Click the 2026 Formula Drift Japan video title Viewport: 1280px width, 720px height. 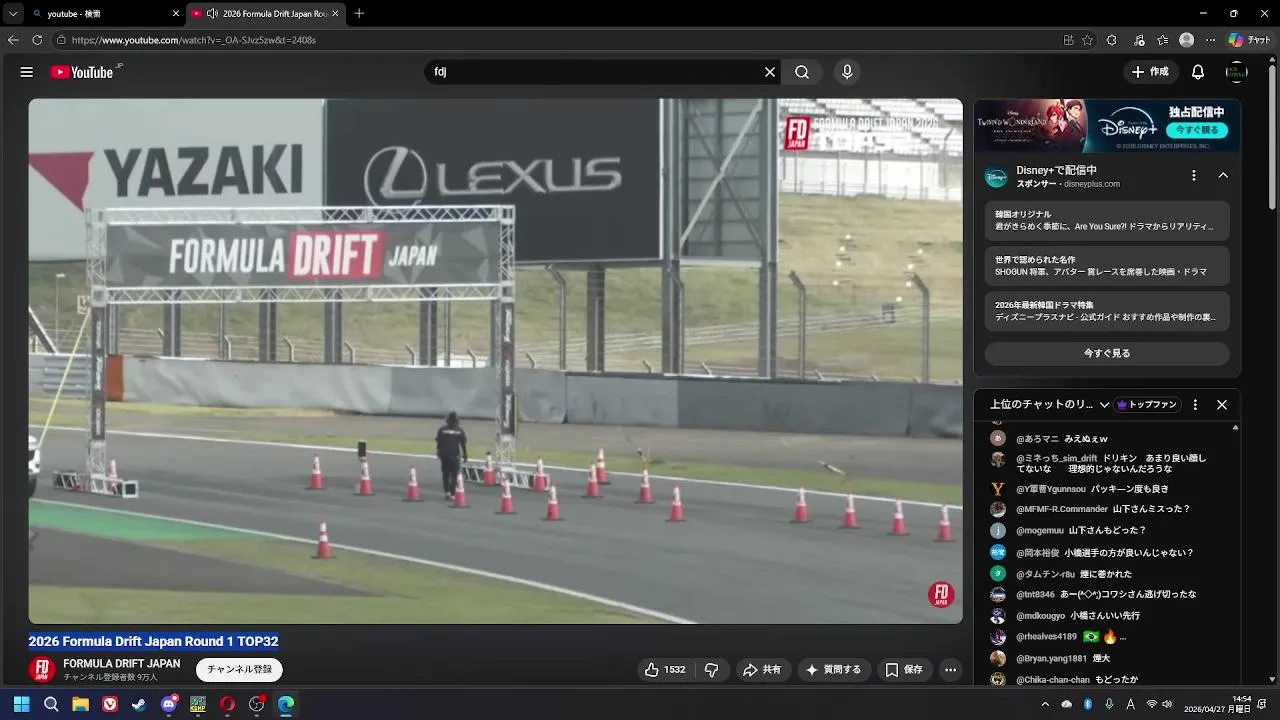pyautogui.click(x=153, y=641)
